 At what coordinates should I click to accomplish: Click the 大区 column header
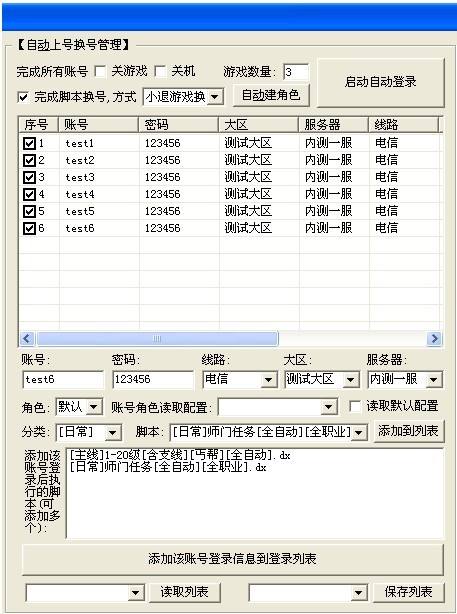pos(258,125)
